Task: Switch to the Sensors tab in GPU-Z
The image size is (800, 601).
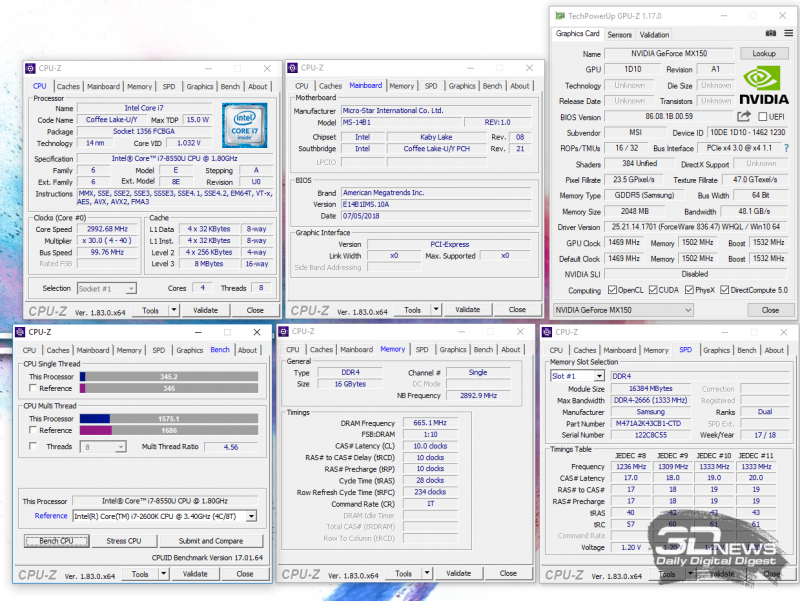Action: click(x=619, y=35)
